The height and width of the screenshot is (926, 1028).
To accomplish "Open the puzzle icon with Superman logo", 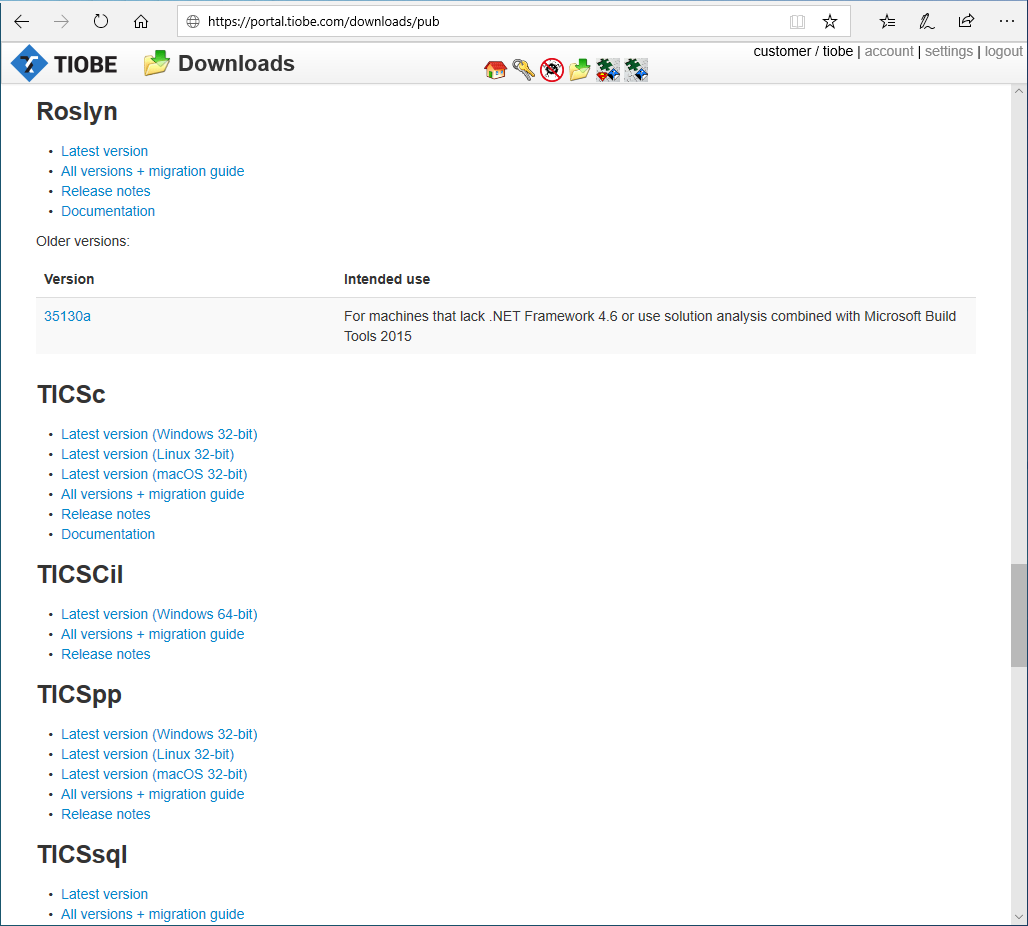I will (x=608, y=70).
